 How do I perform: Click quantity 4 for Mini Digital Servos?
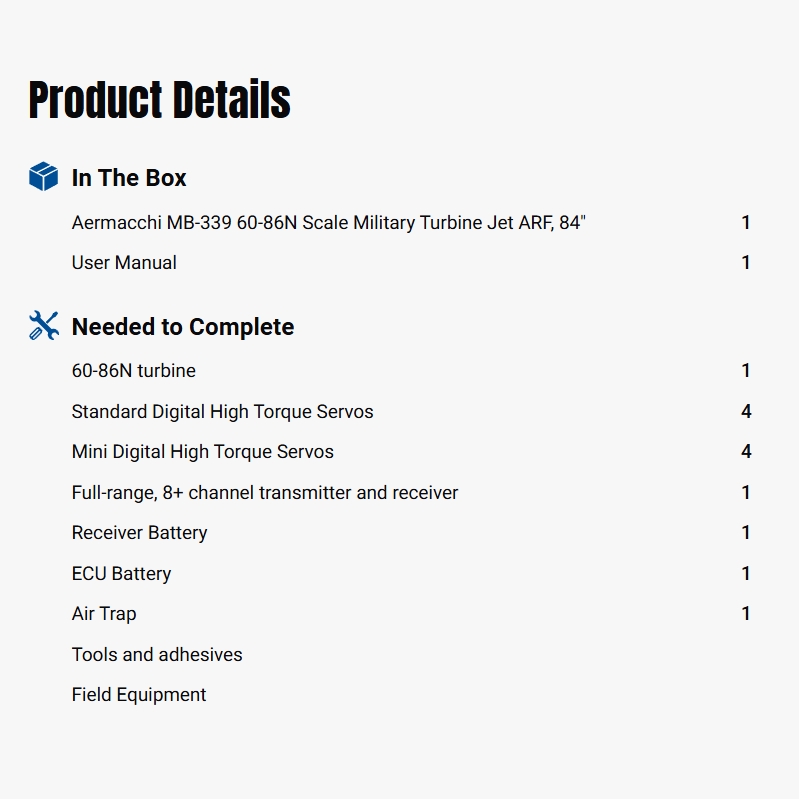746,452
